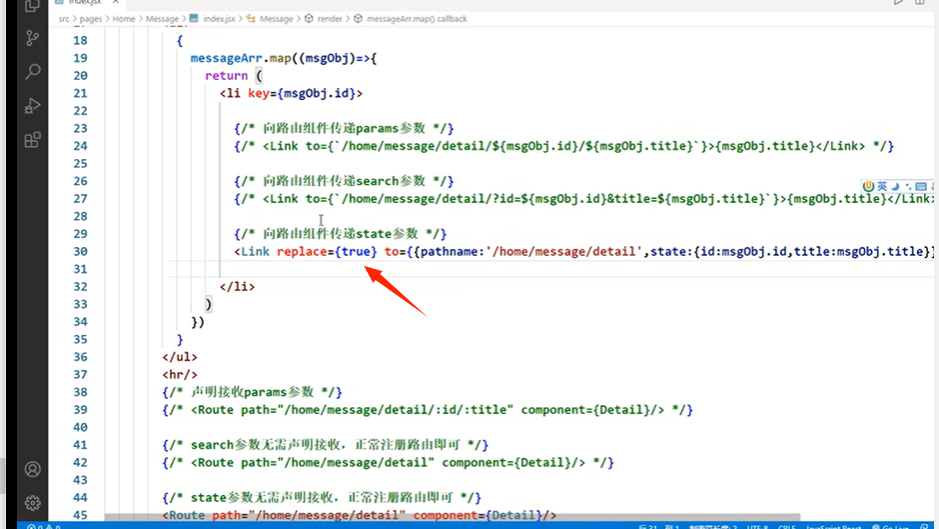Click the params declaration comment on line 38

click(x=252, y=392)
